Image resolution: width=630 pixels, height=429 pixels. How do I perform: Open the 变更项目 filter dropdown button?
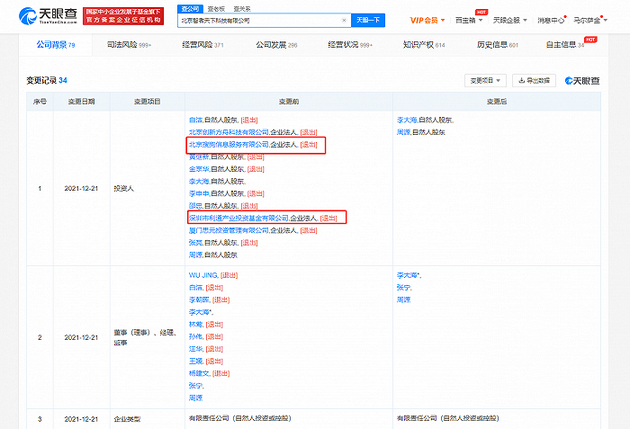tap(485, 80)
